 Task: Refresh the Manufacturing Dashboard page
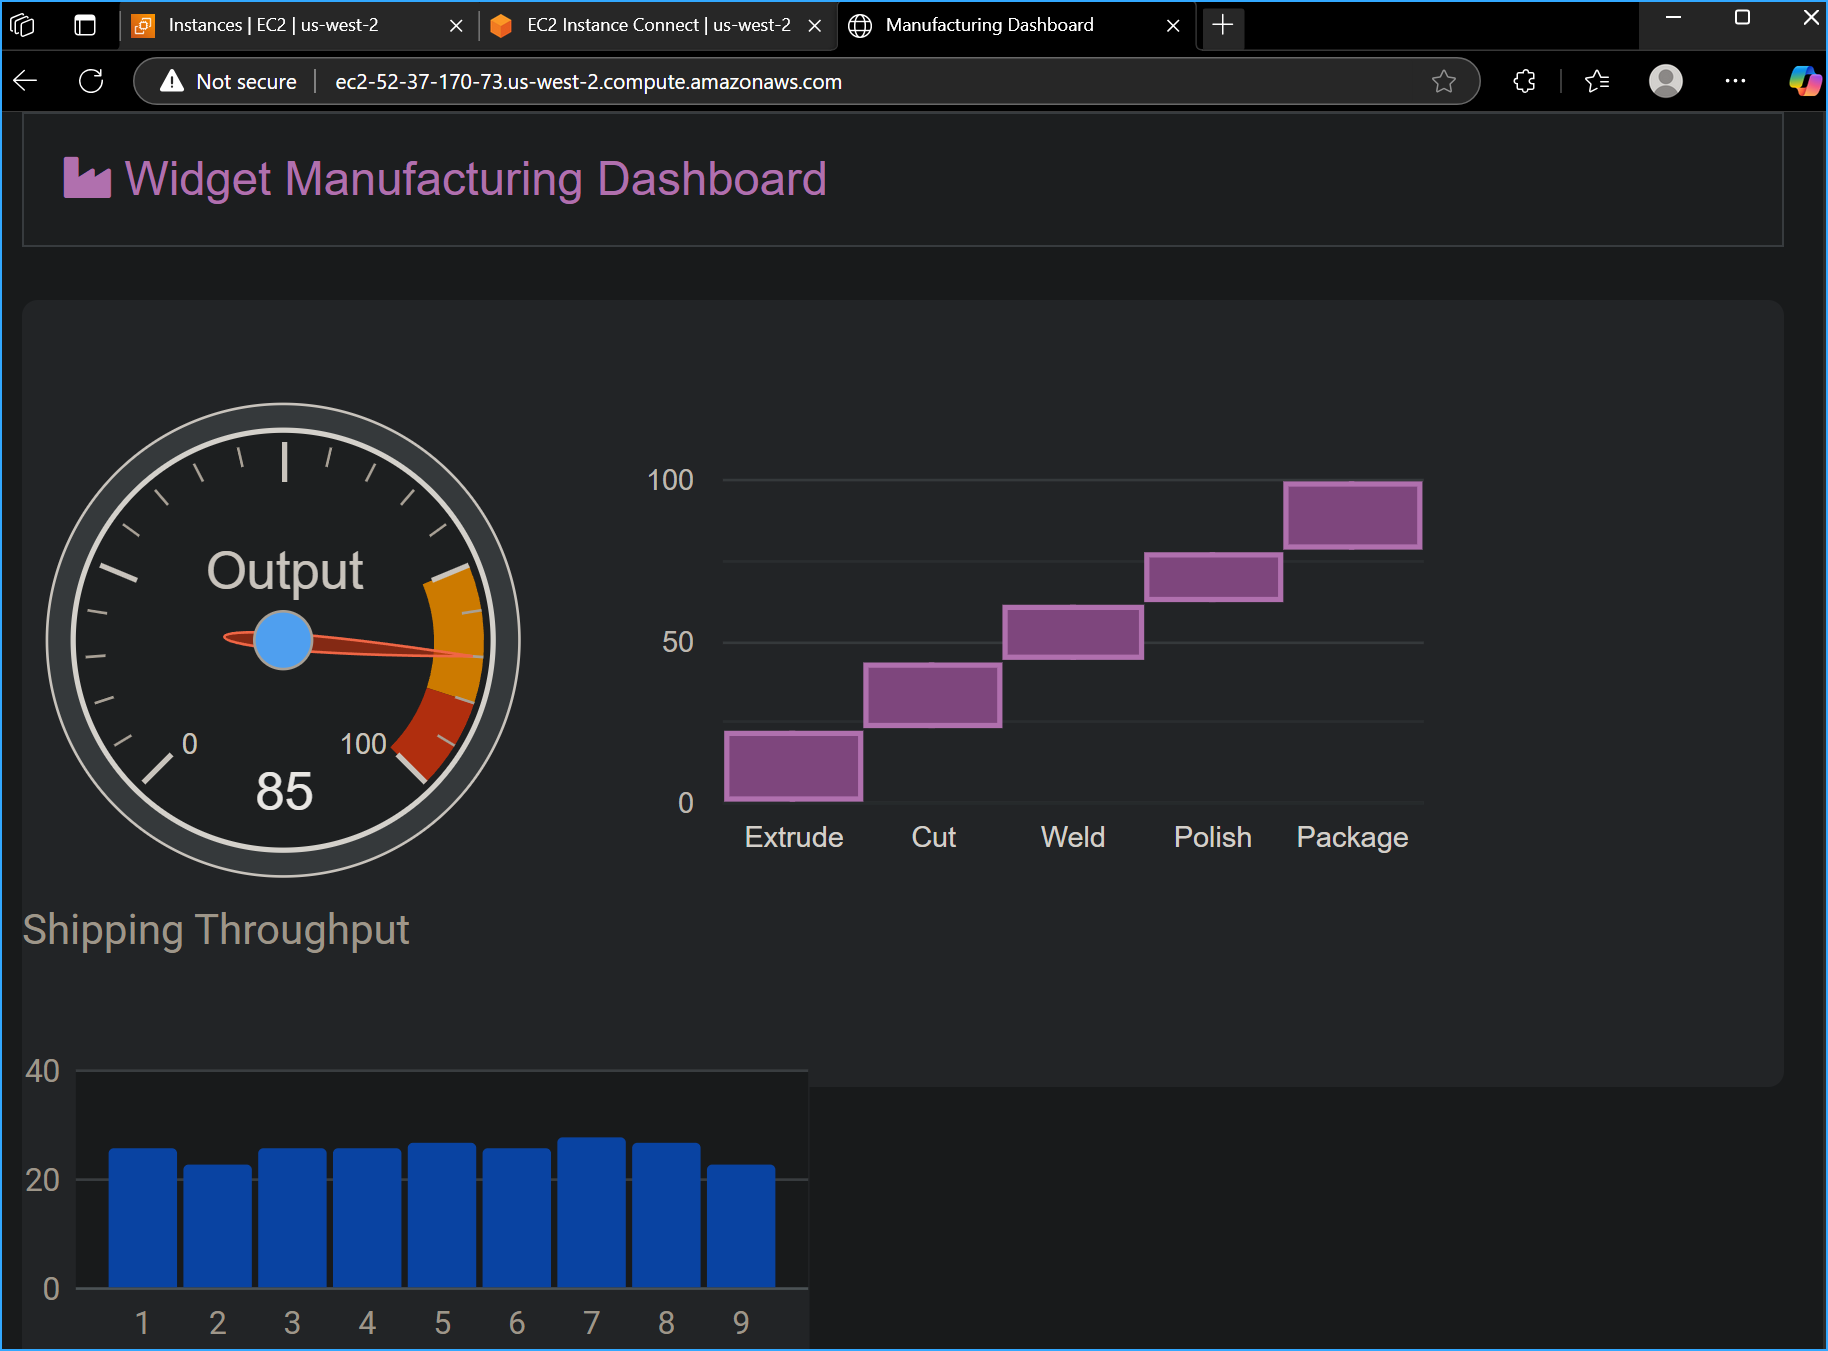[91, 81]
